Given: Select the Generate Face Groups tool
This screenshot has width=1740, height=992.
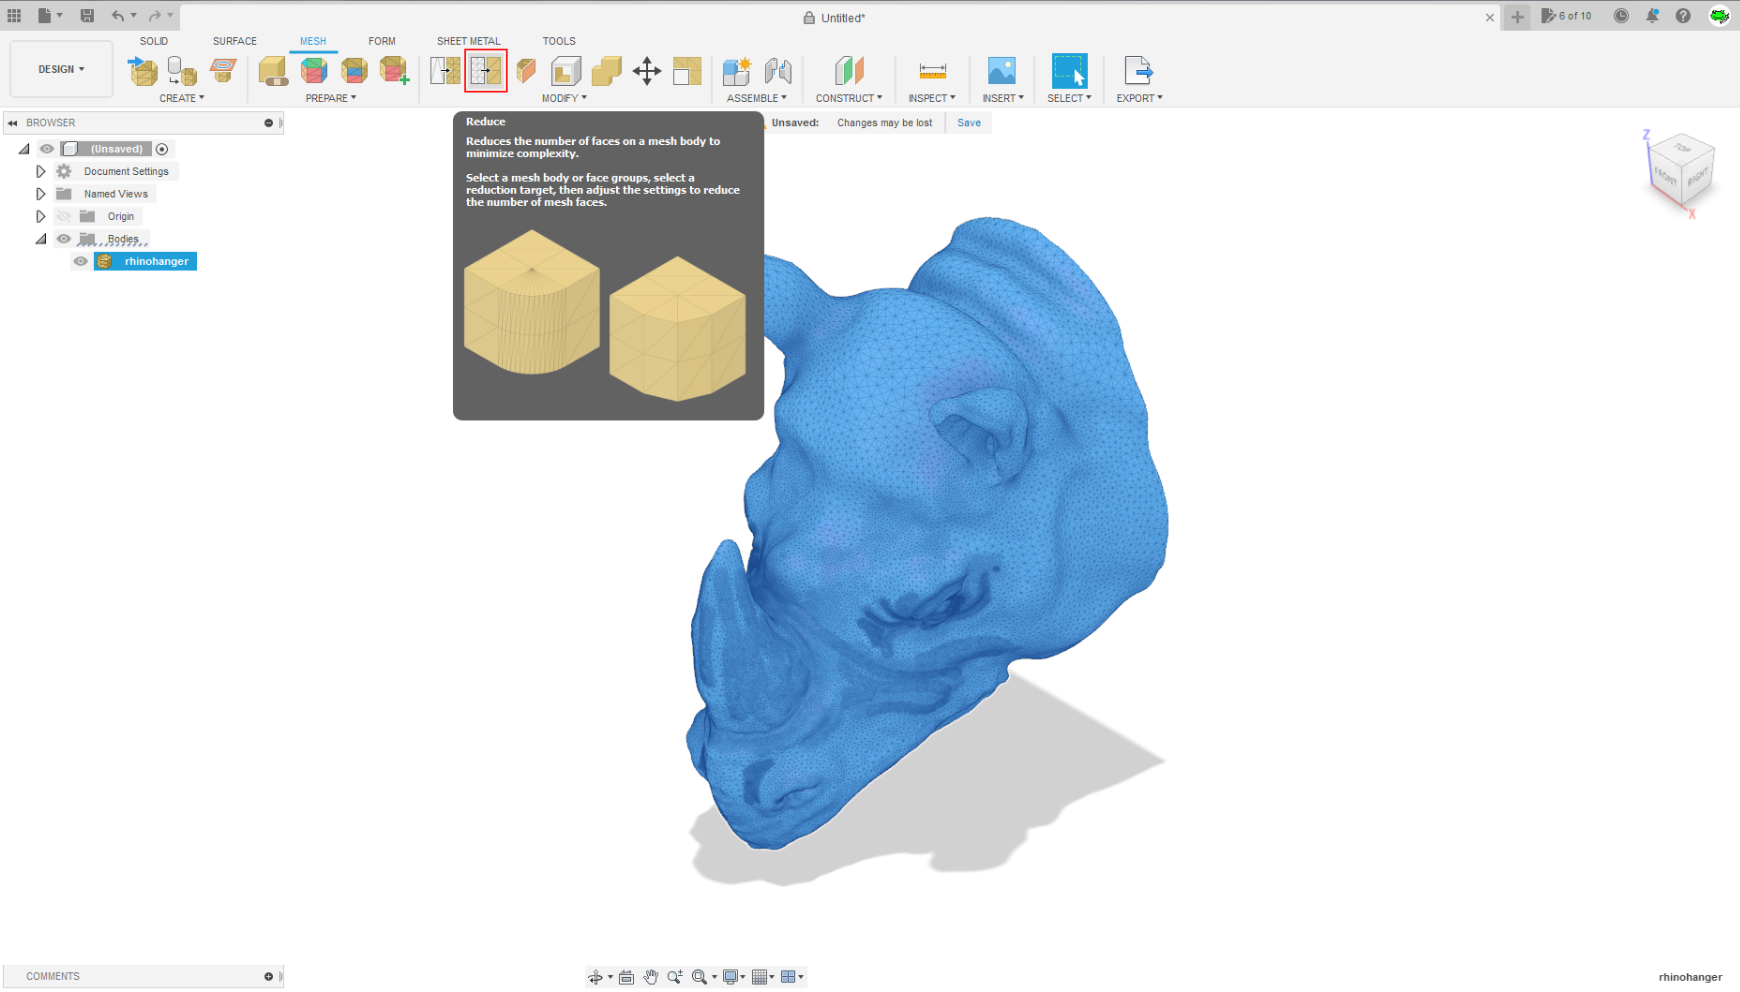Looking at the screenshot, I should pos(315,72).
